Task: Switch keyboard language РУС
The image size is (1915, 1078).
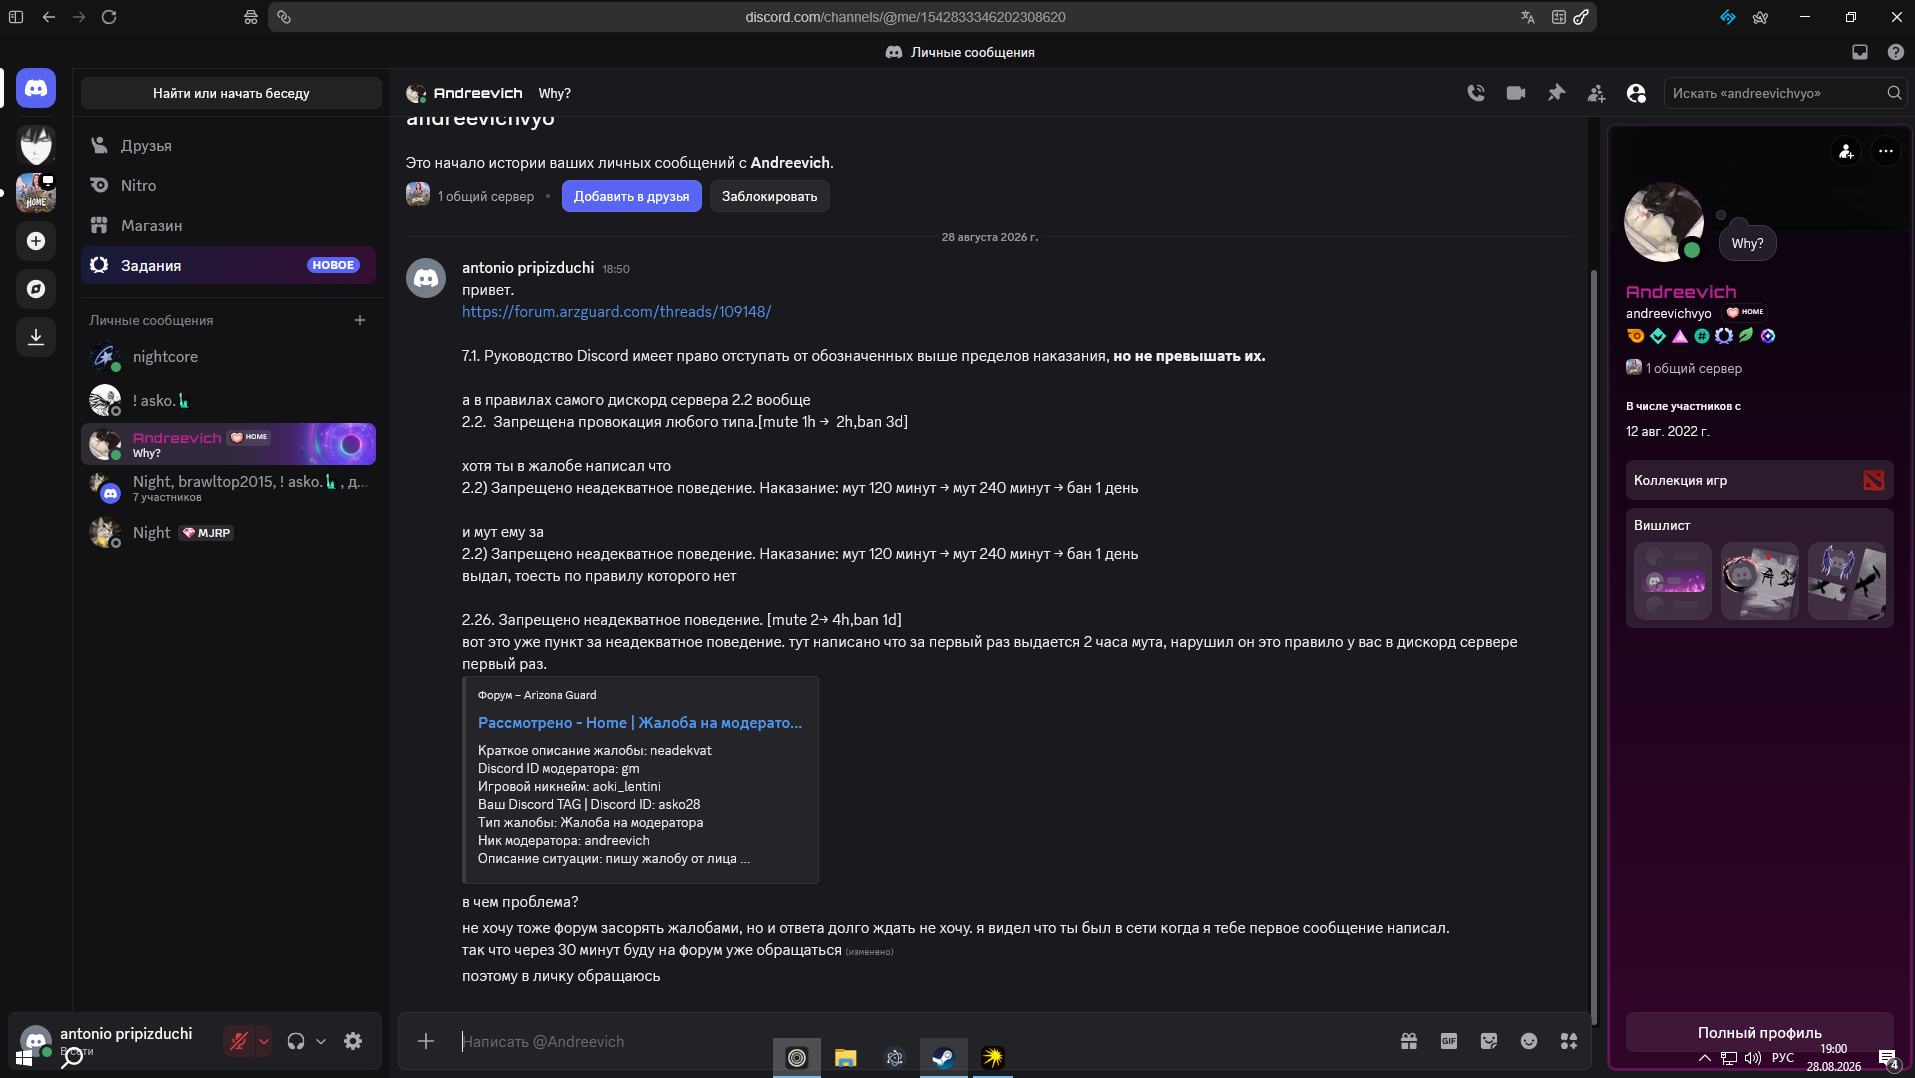Action: (1783, 1057)
